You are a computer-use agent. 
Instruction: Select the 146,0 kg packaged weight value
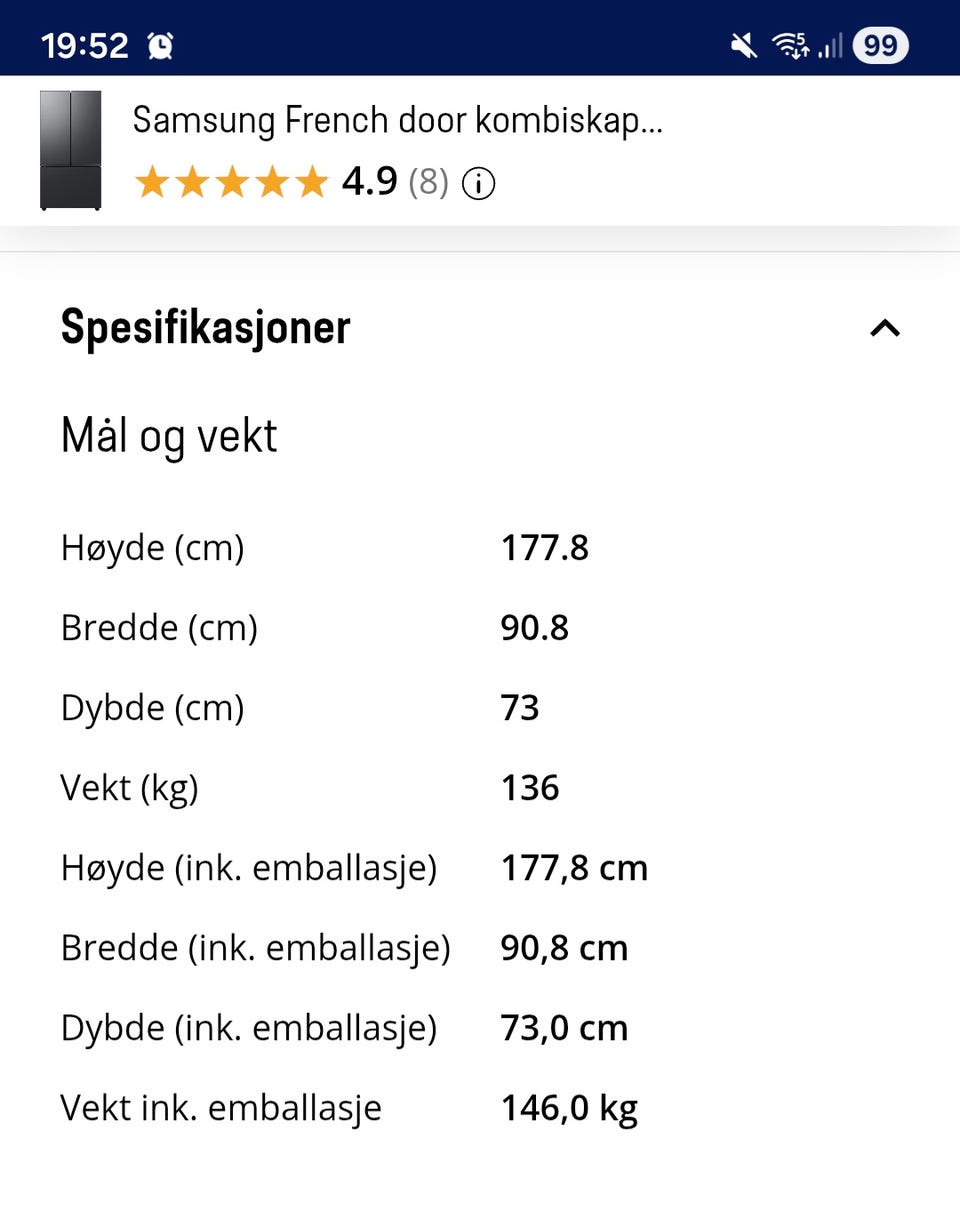coord(568,1108)
